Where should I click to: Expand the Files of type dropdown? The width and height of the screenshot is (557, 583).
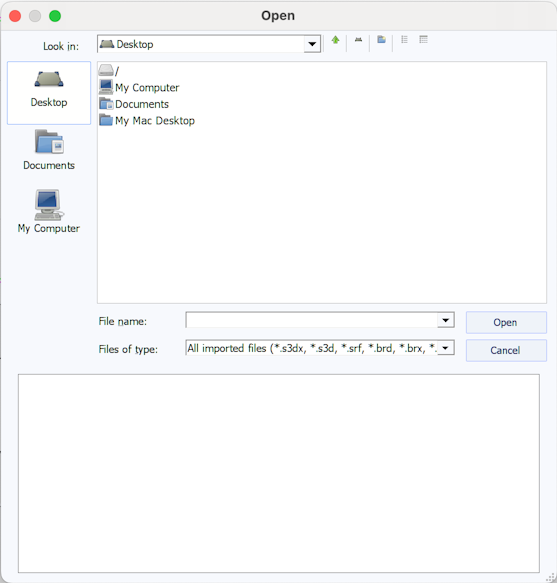(445, 348)
